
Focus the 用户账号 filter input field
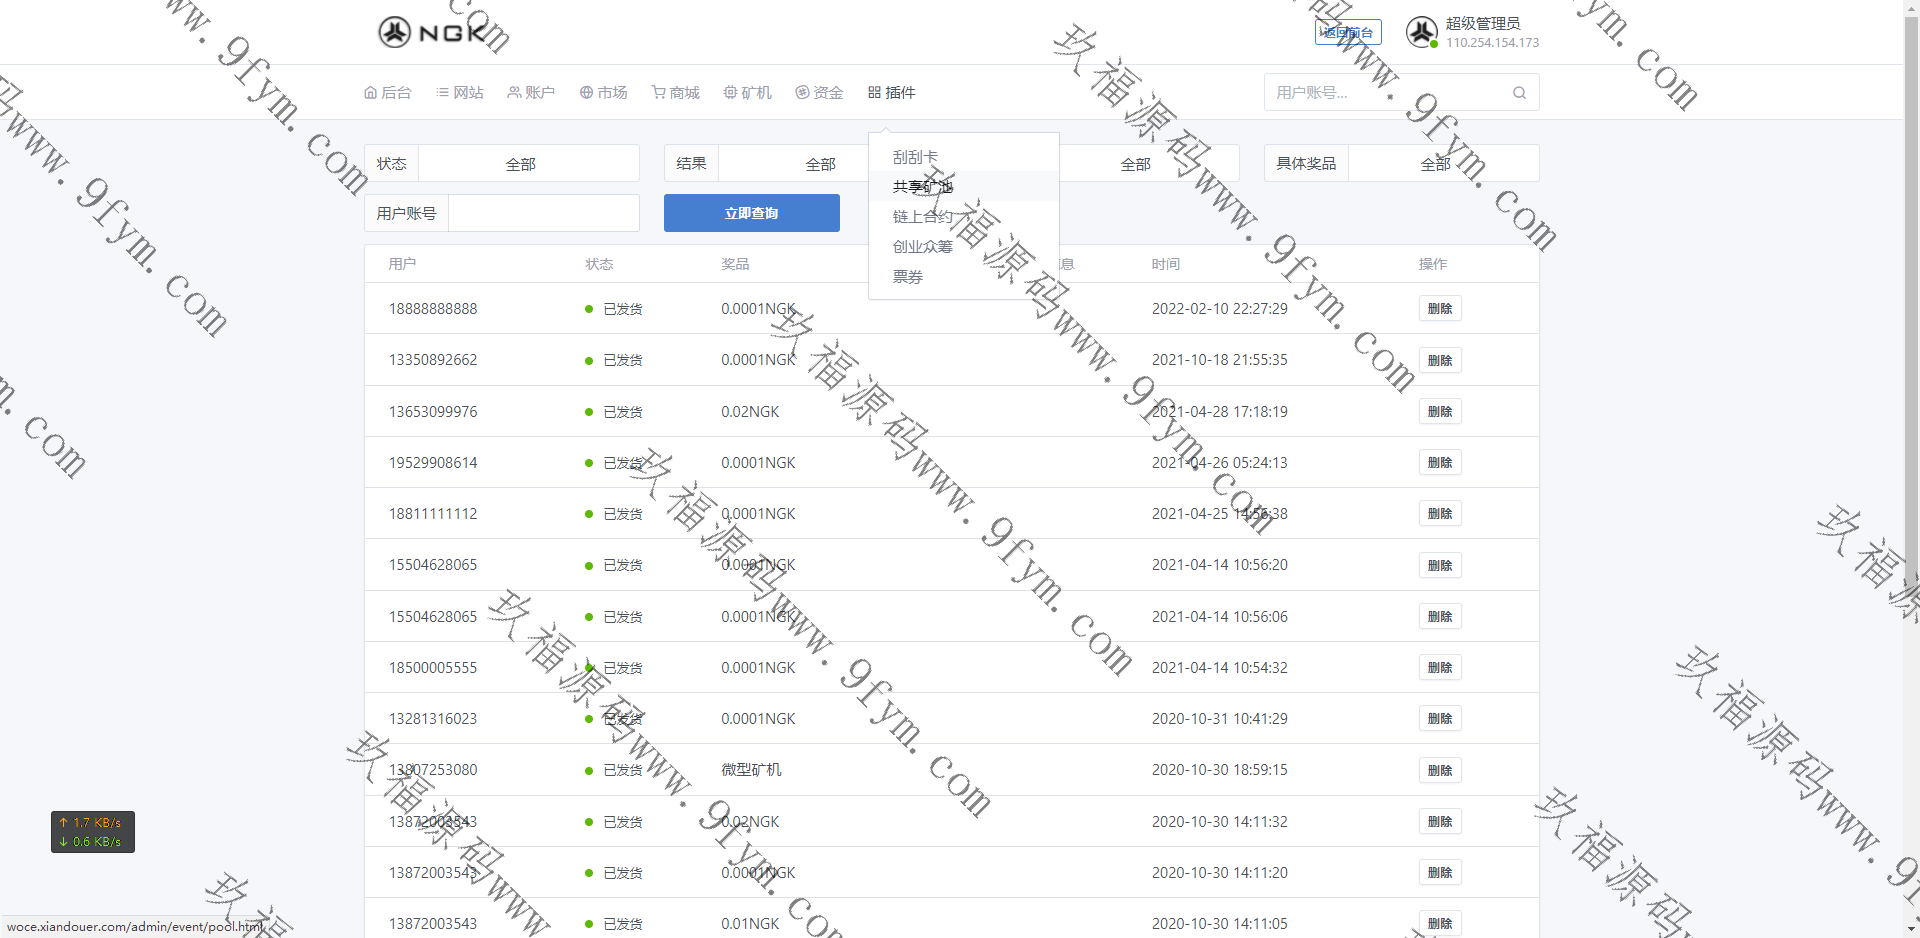point(543,213)
